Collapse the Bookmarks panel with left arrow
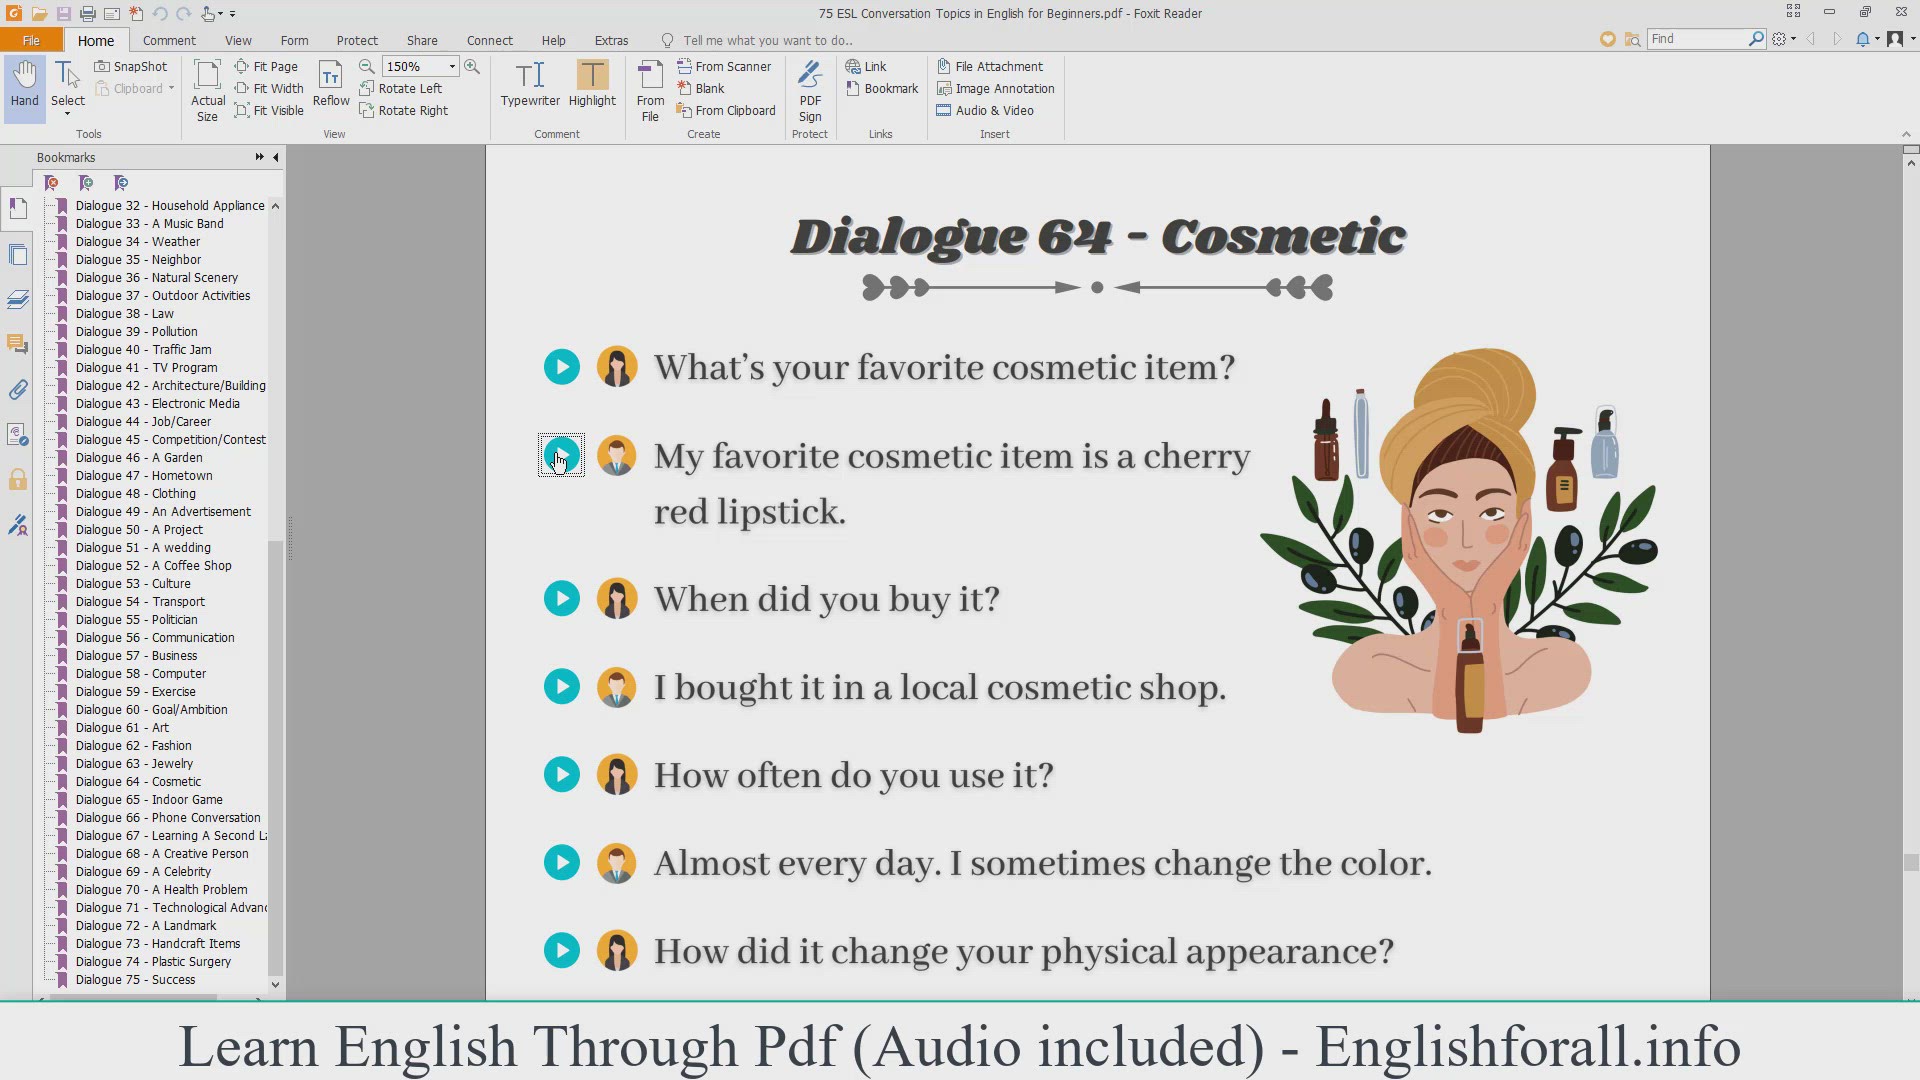Image resolution: width=1920 pixels, height=1080 pixels. [276, 157]
